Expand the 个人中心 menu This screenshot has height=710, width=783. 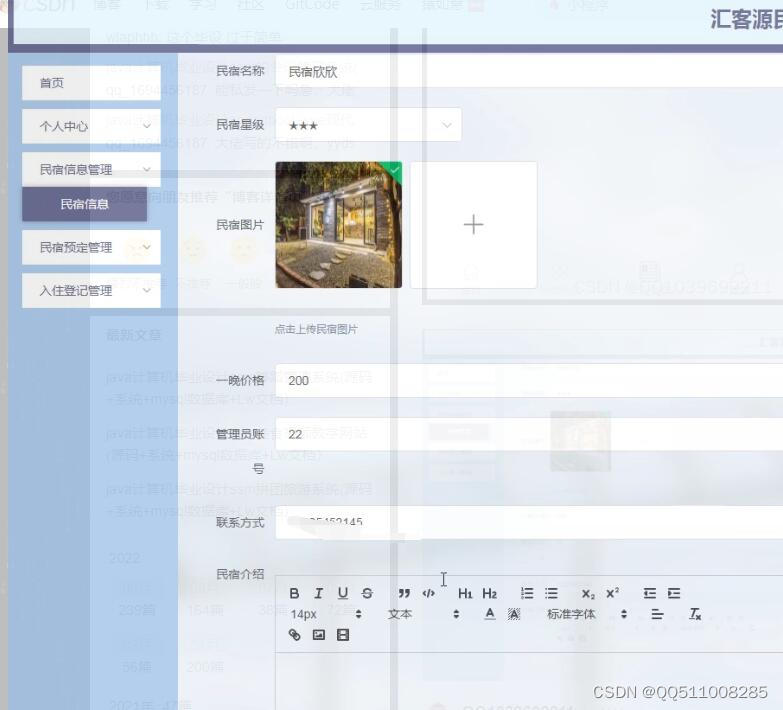point(91,126)
